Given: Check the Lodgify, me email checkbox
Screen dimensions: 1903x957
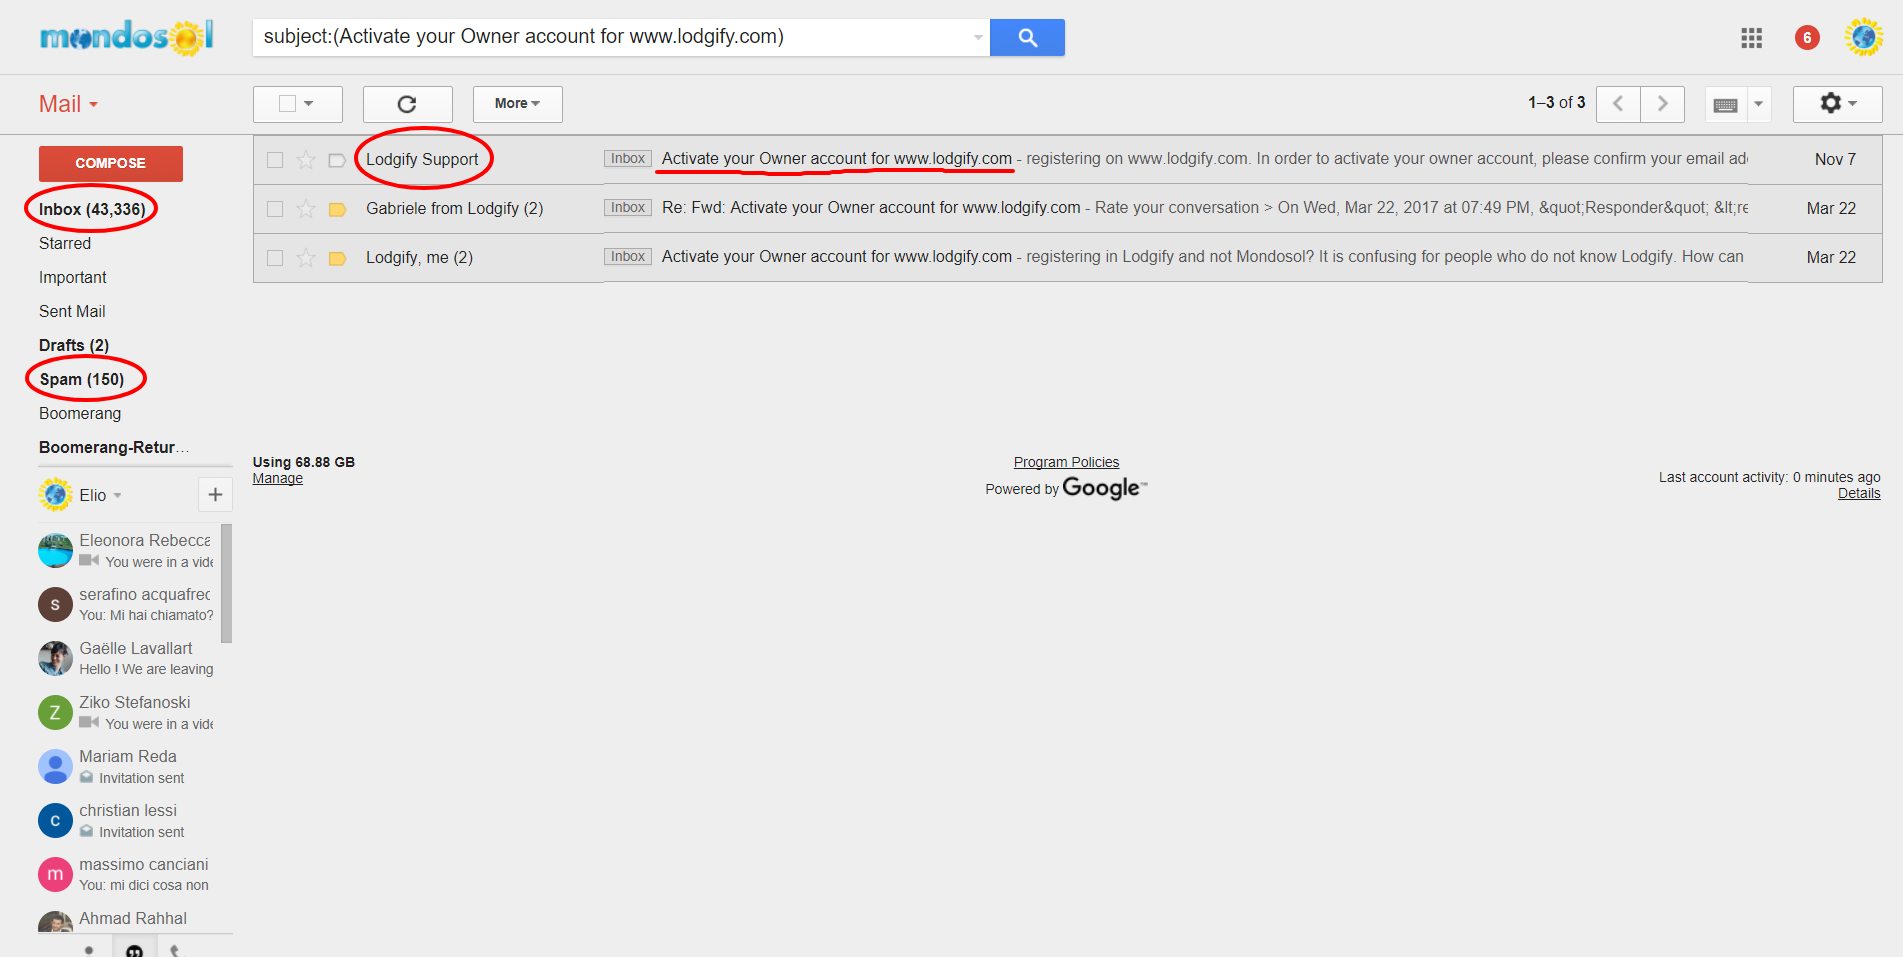Looking at the screenshot, I should pos(275,258).
